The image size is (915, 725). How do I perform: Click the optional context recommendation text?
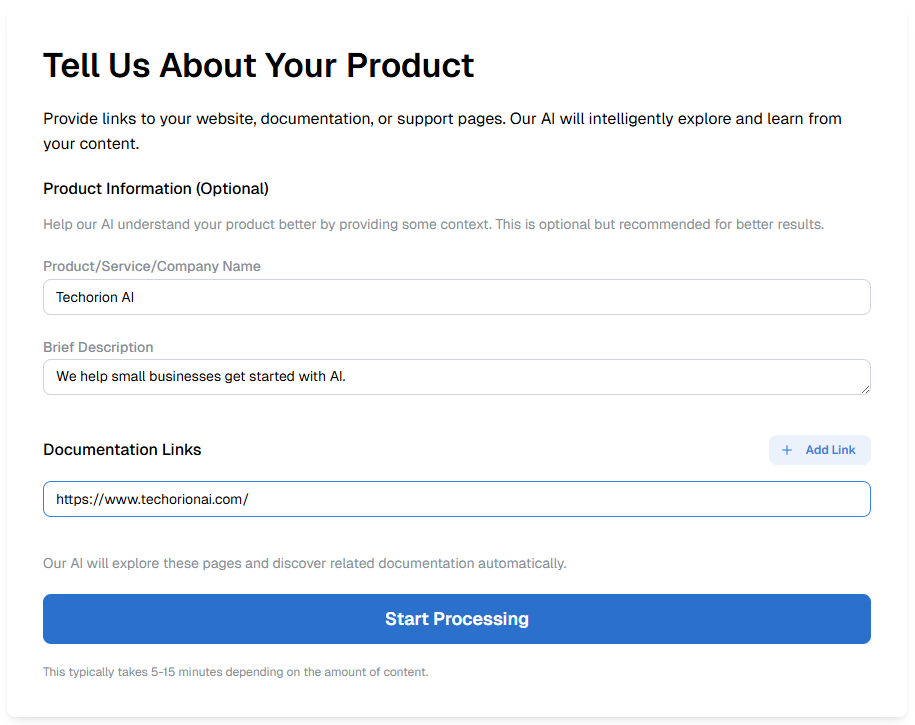(x=433, y=224)
